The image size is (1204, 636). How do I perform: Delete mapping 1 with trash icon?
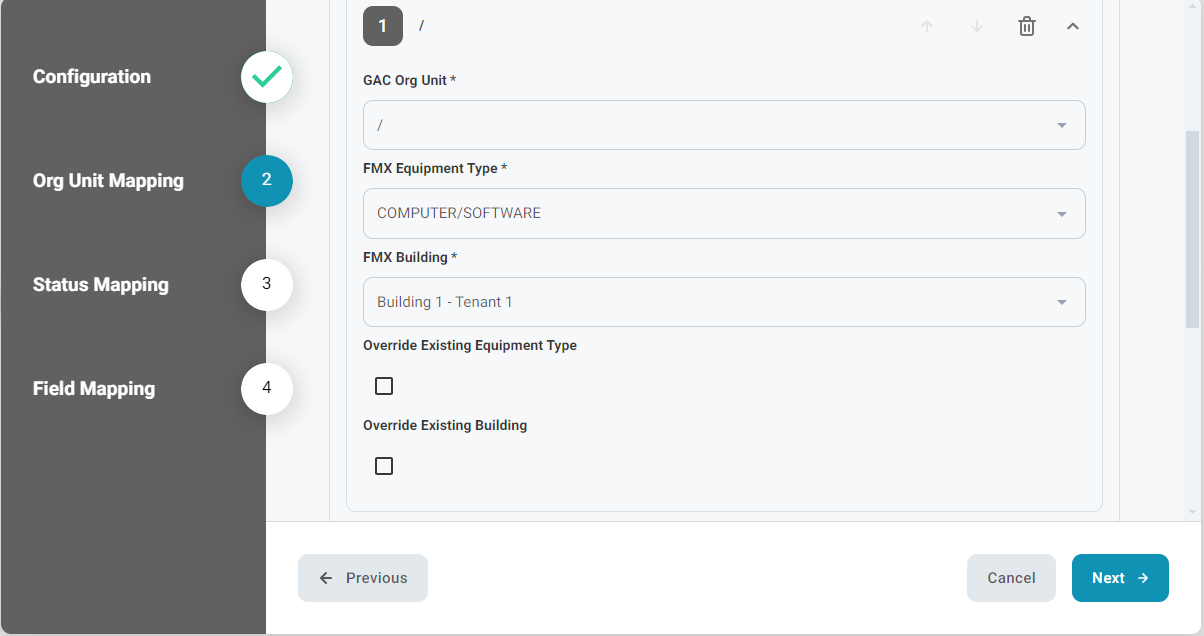coord(1027,27)
